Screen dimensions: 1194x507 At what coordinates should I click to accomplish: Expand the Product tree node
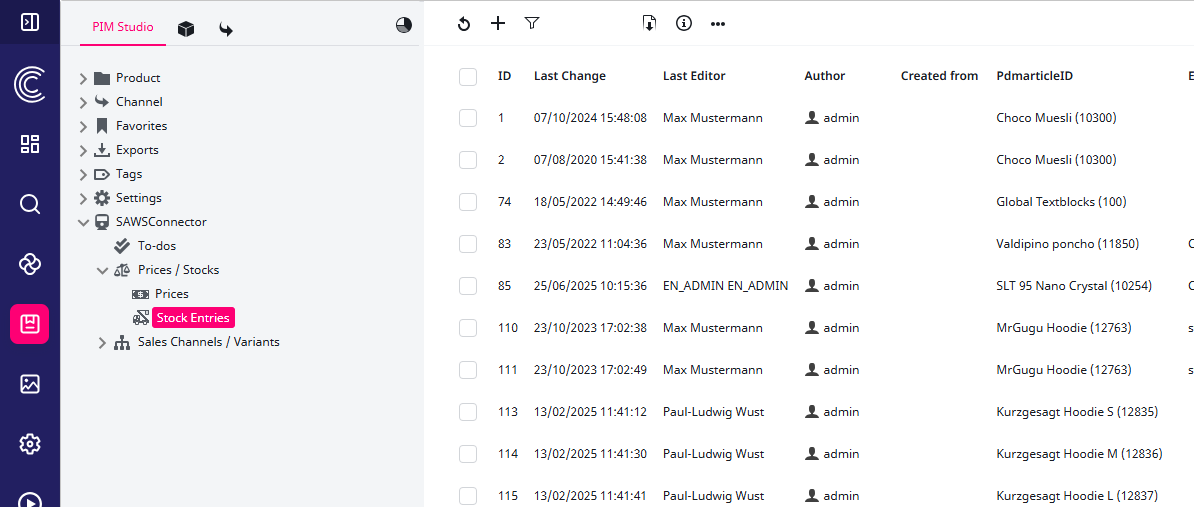tap(84, 78)
